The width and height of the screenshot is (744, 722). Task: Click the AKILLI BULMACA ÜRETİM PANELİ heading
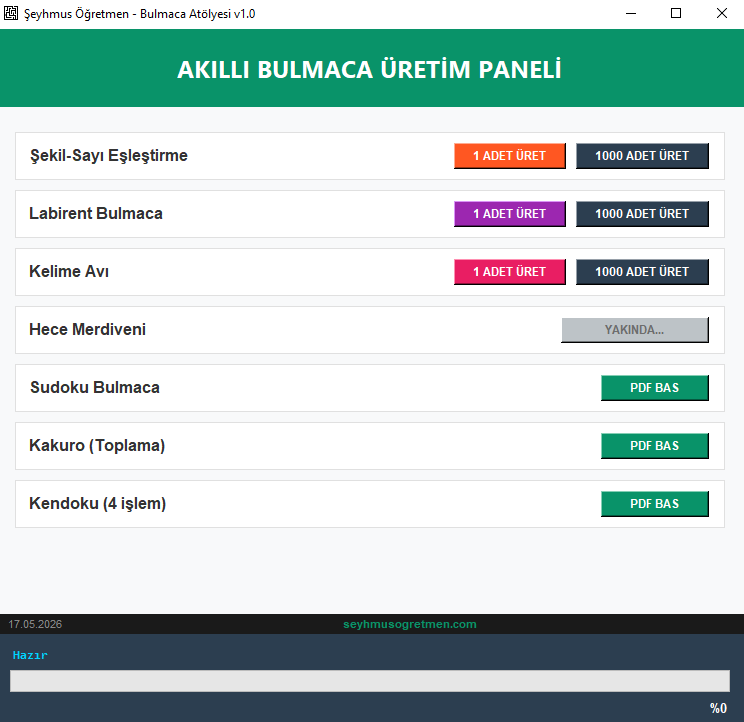369,69
